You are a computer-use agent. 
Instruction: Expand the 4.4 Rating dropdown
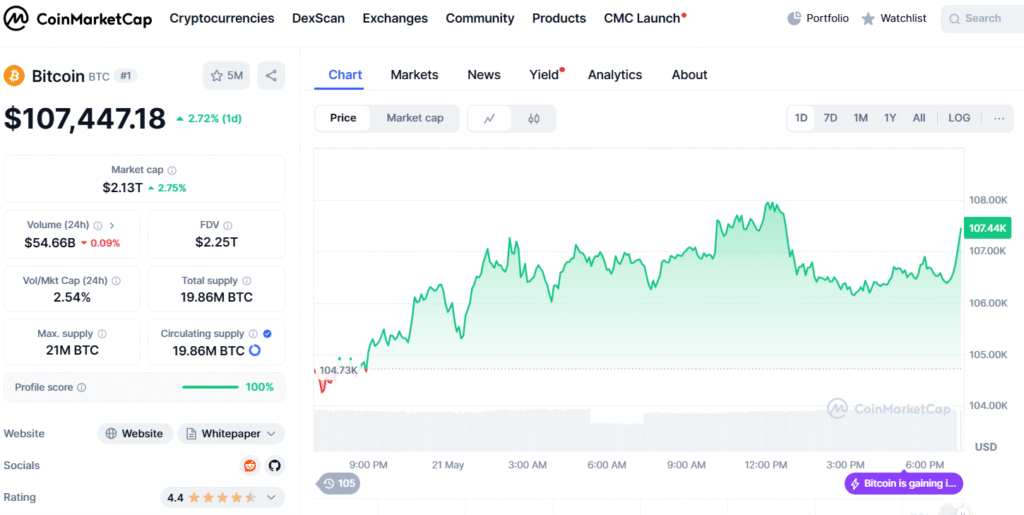point(223,497)
